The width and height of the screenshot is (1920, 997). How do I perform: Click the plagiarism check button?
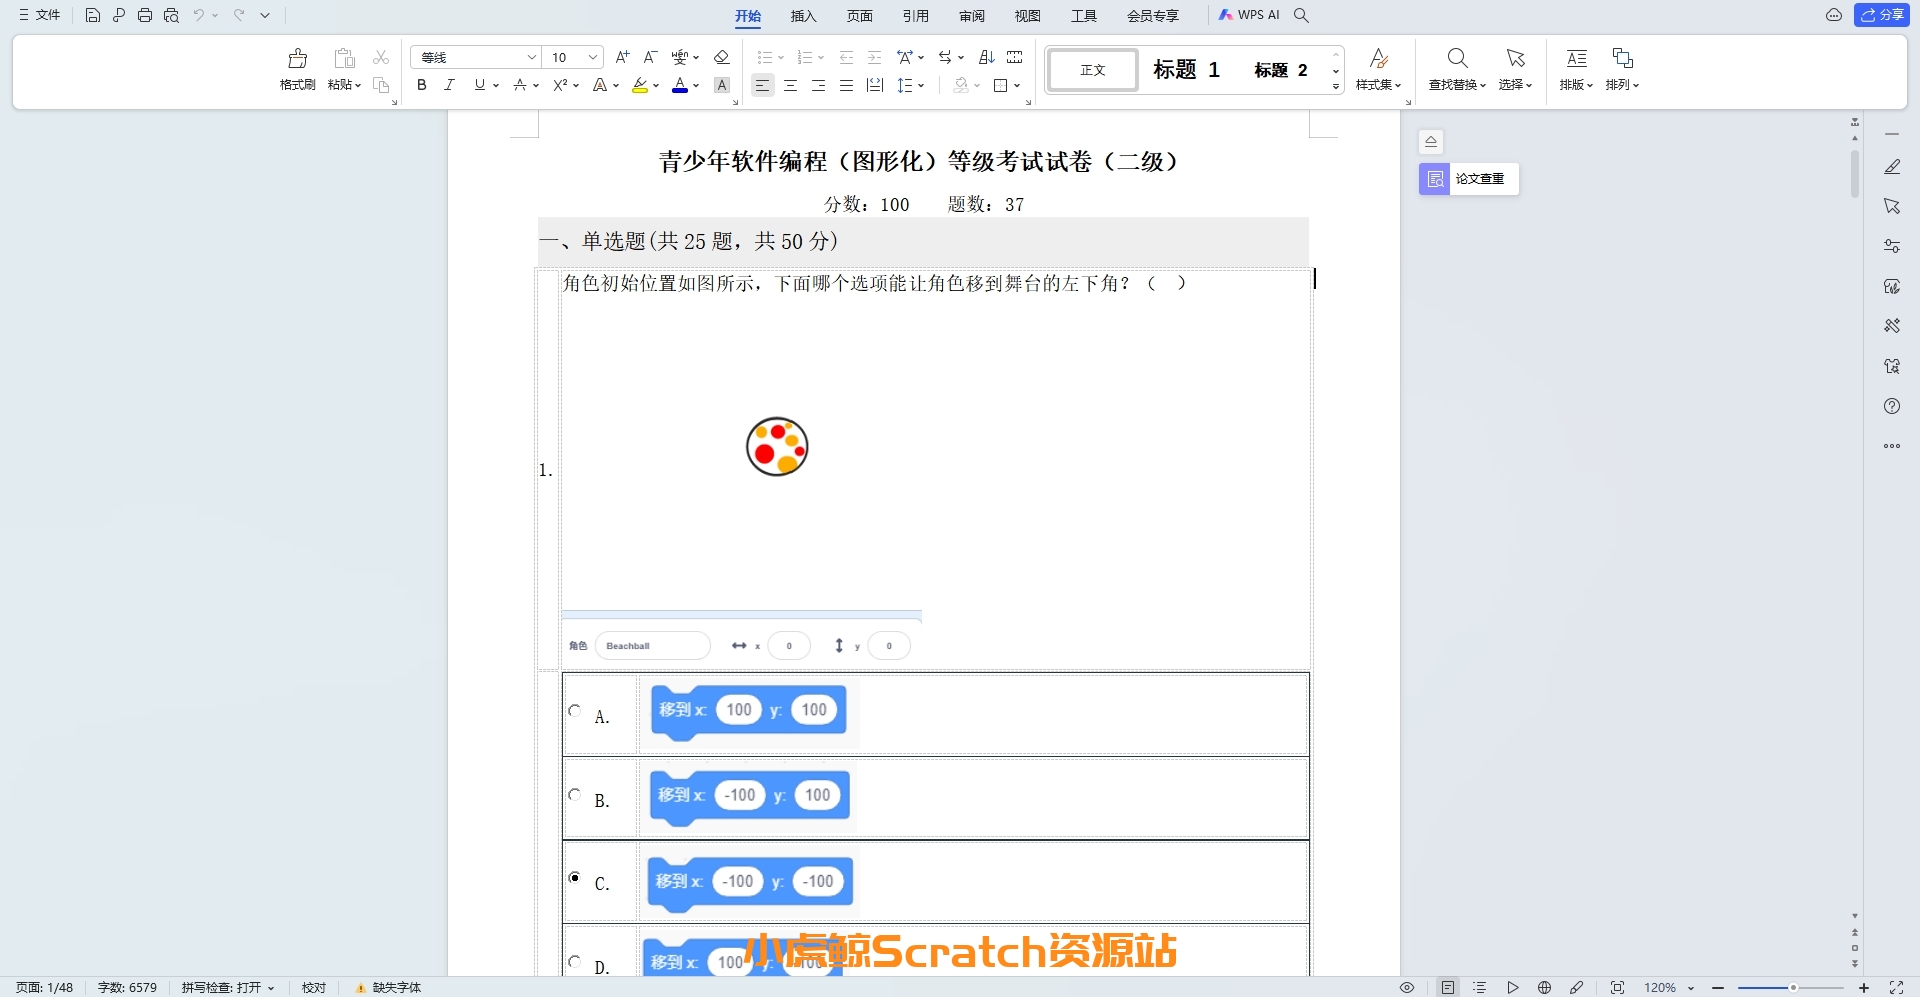click(x=1469, y=179)
